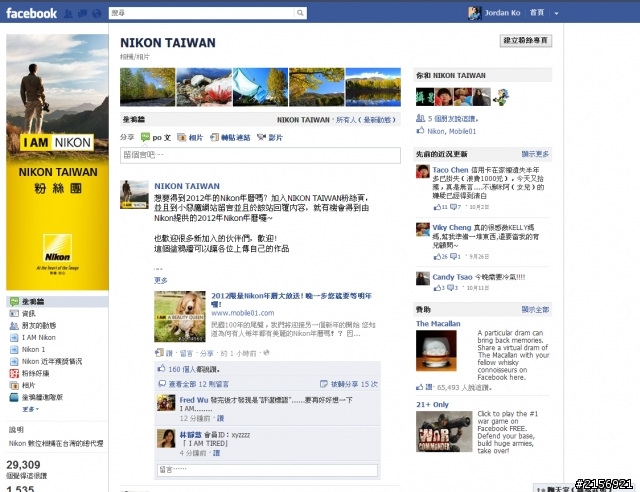Open Nikon 1 sidebar tab
640x492 pixels.
(x=33, y=350)
